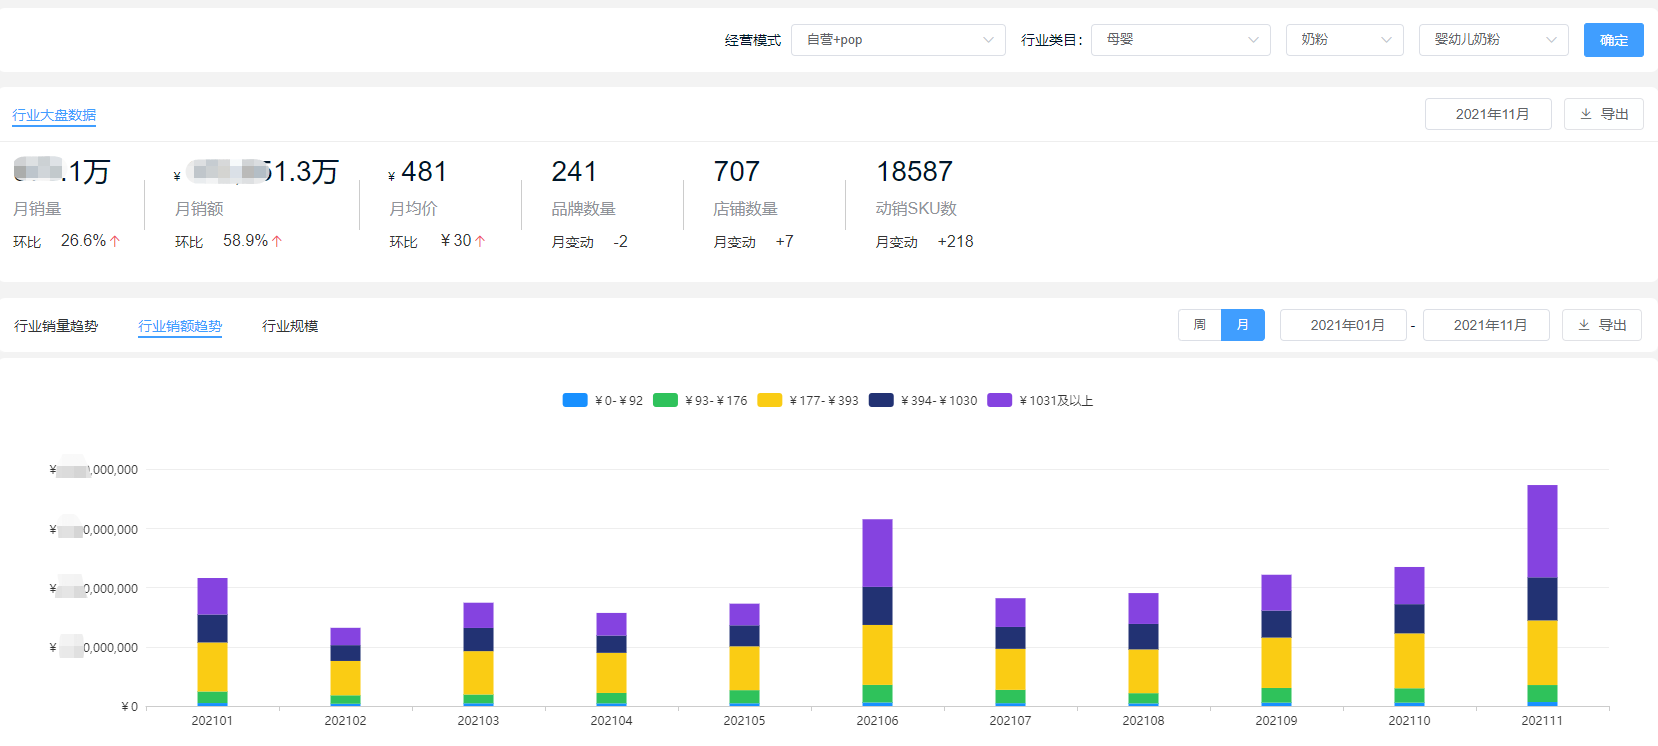Click the 2021年01月 start date field
The width and height of the screenshot is (1658, 746).
1347,325
